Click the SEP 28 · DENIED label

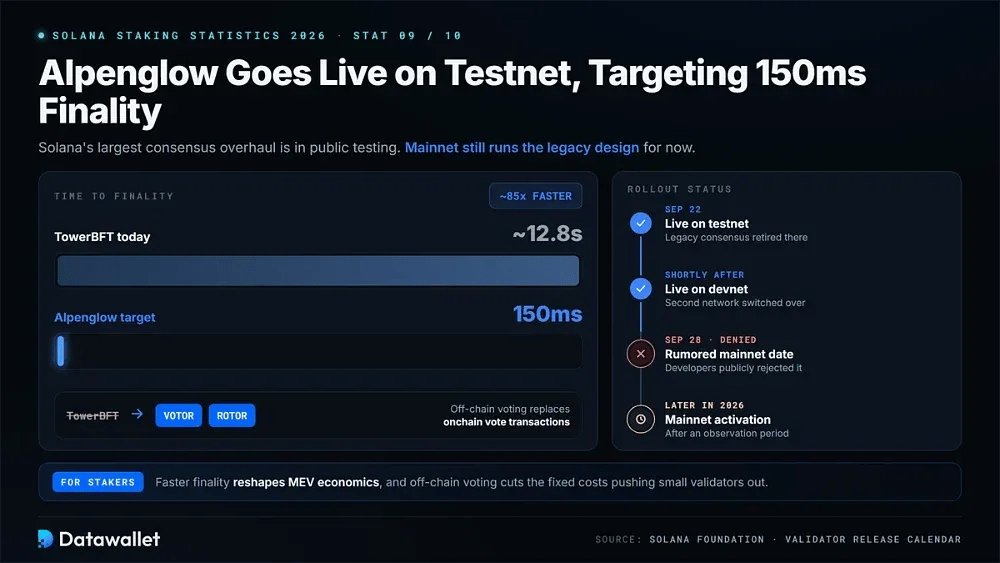click(710, 340)
